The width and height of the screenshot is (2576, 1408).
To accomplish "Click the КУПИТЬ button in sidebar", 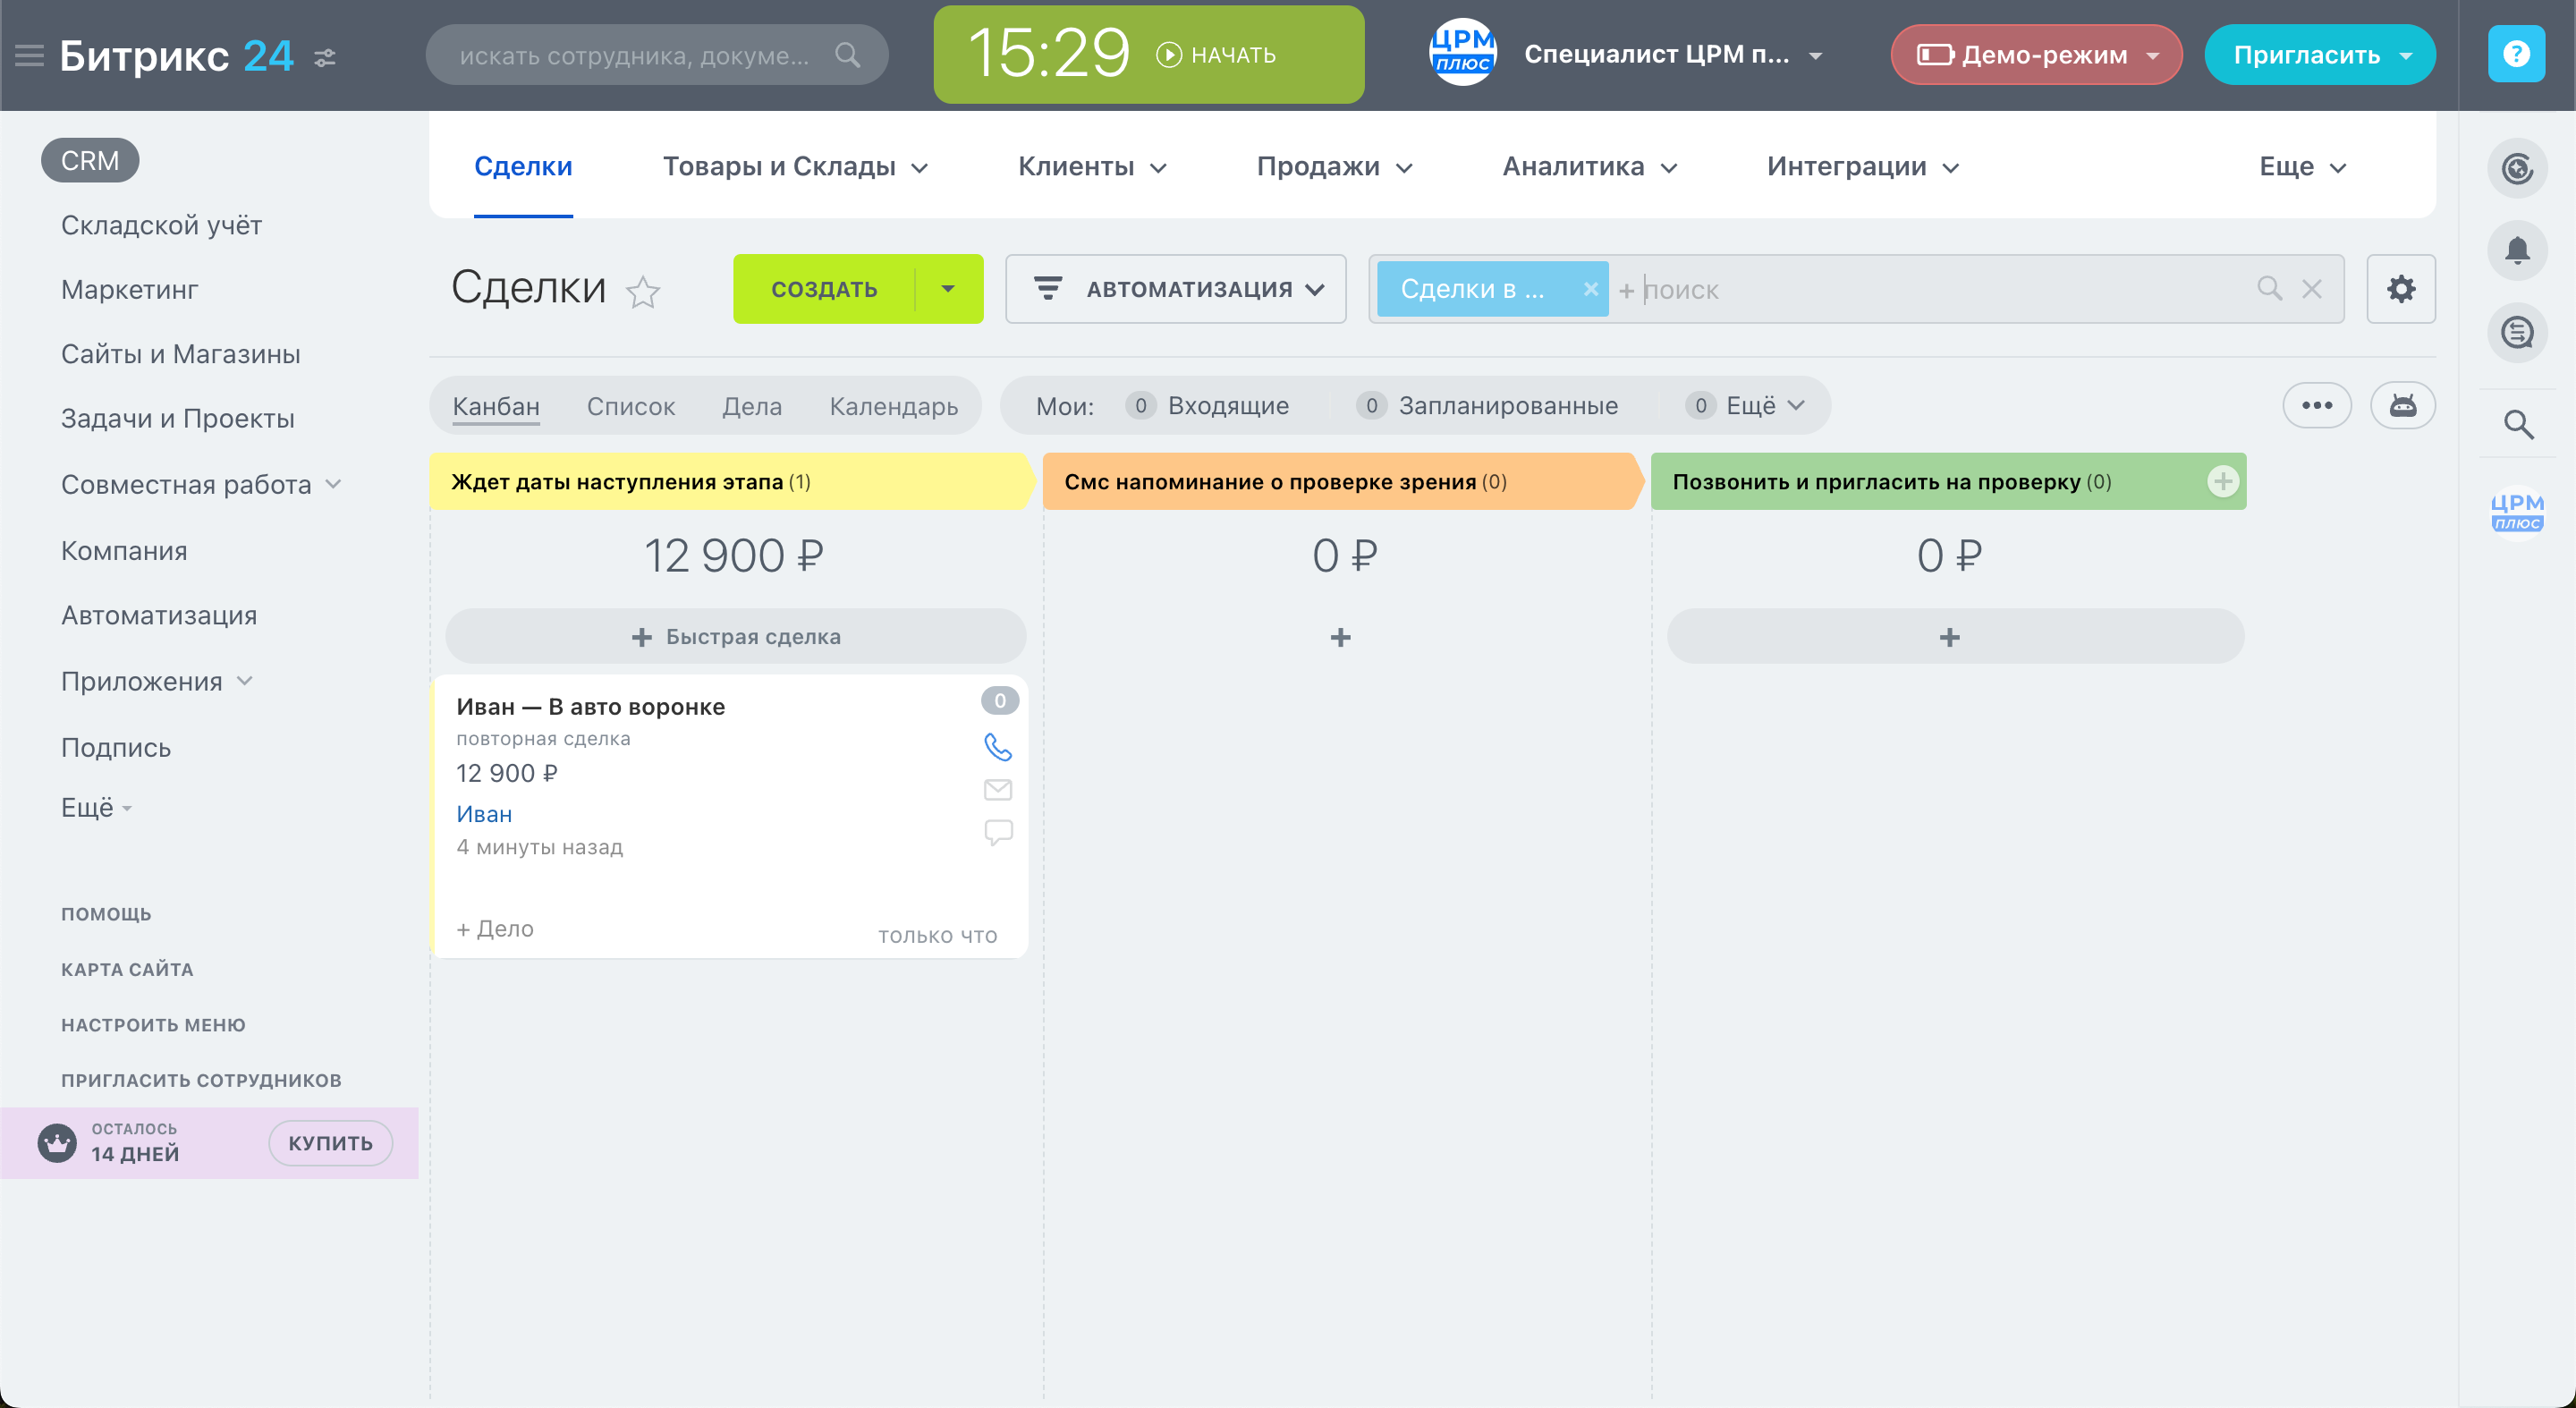I will click(330, 1143).
